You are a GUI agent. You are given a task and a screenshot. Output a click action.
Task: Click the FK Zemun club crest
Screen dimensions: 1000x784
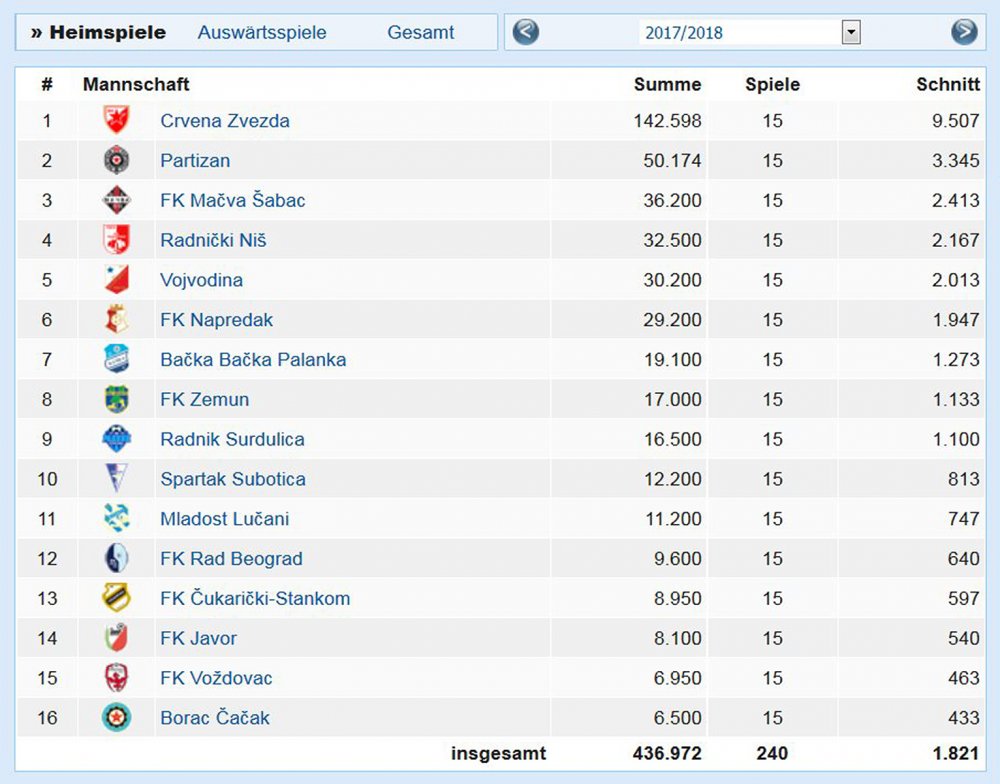coord(117,399)
